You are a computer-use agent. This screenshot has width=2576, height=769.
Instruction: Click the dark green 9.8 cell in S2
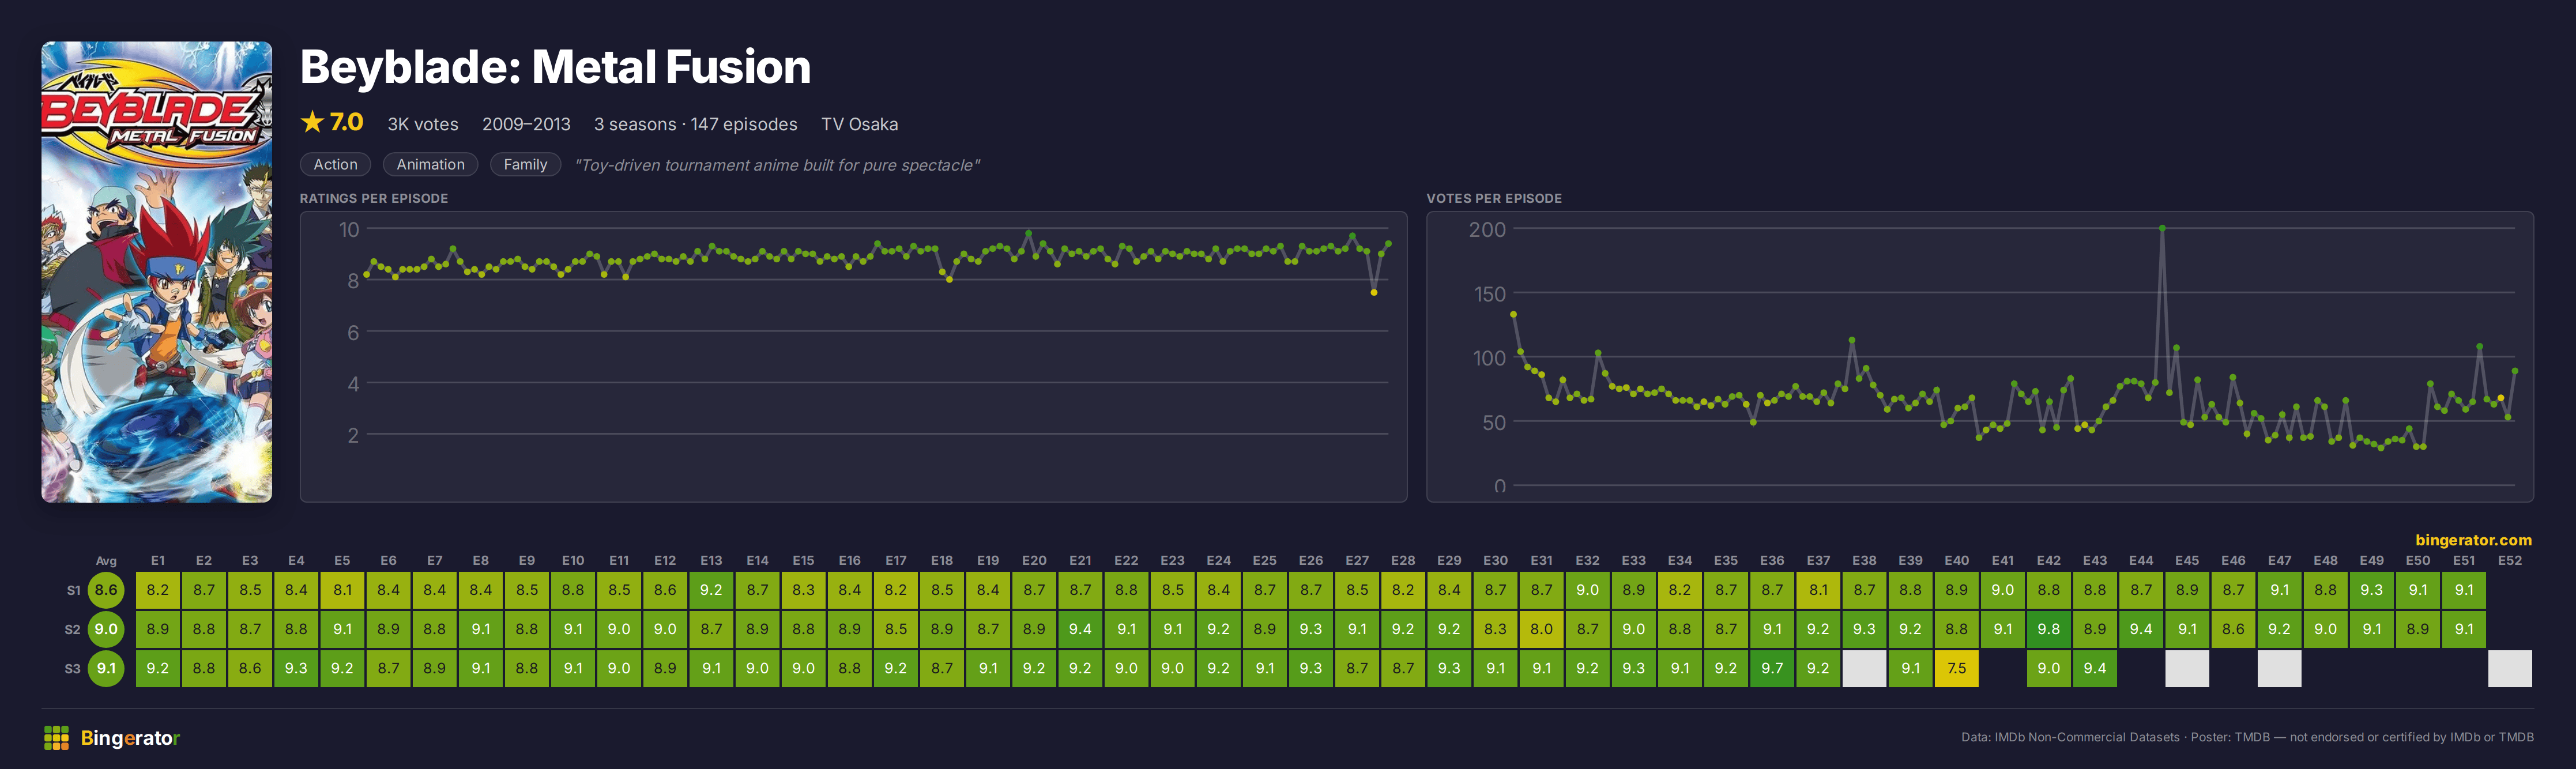pyautogui.click(x=2048, y=629)
